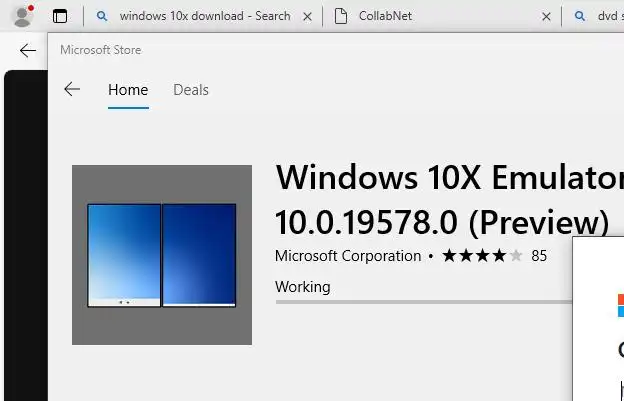Open the Deals tab in Microsoft Store
Image resolution: width=624 pixels, height=401 pixels.
pos(191,90)
